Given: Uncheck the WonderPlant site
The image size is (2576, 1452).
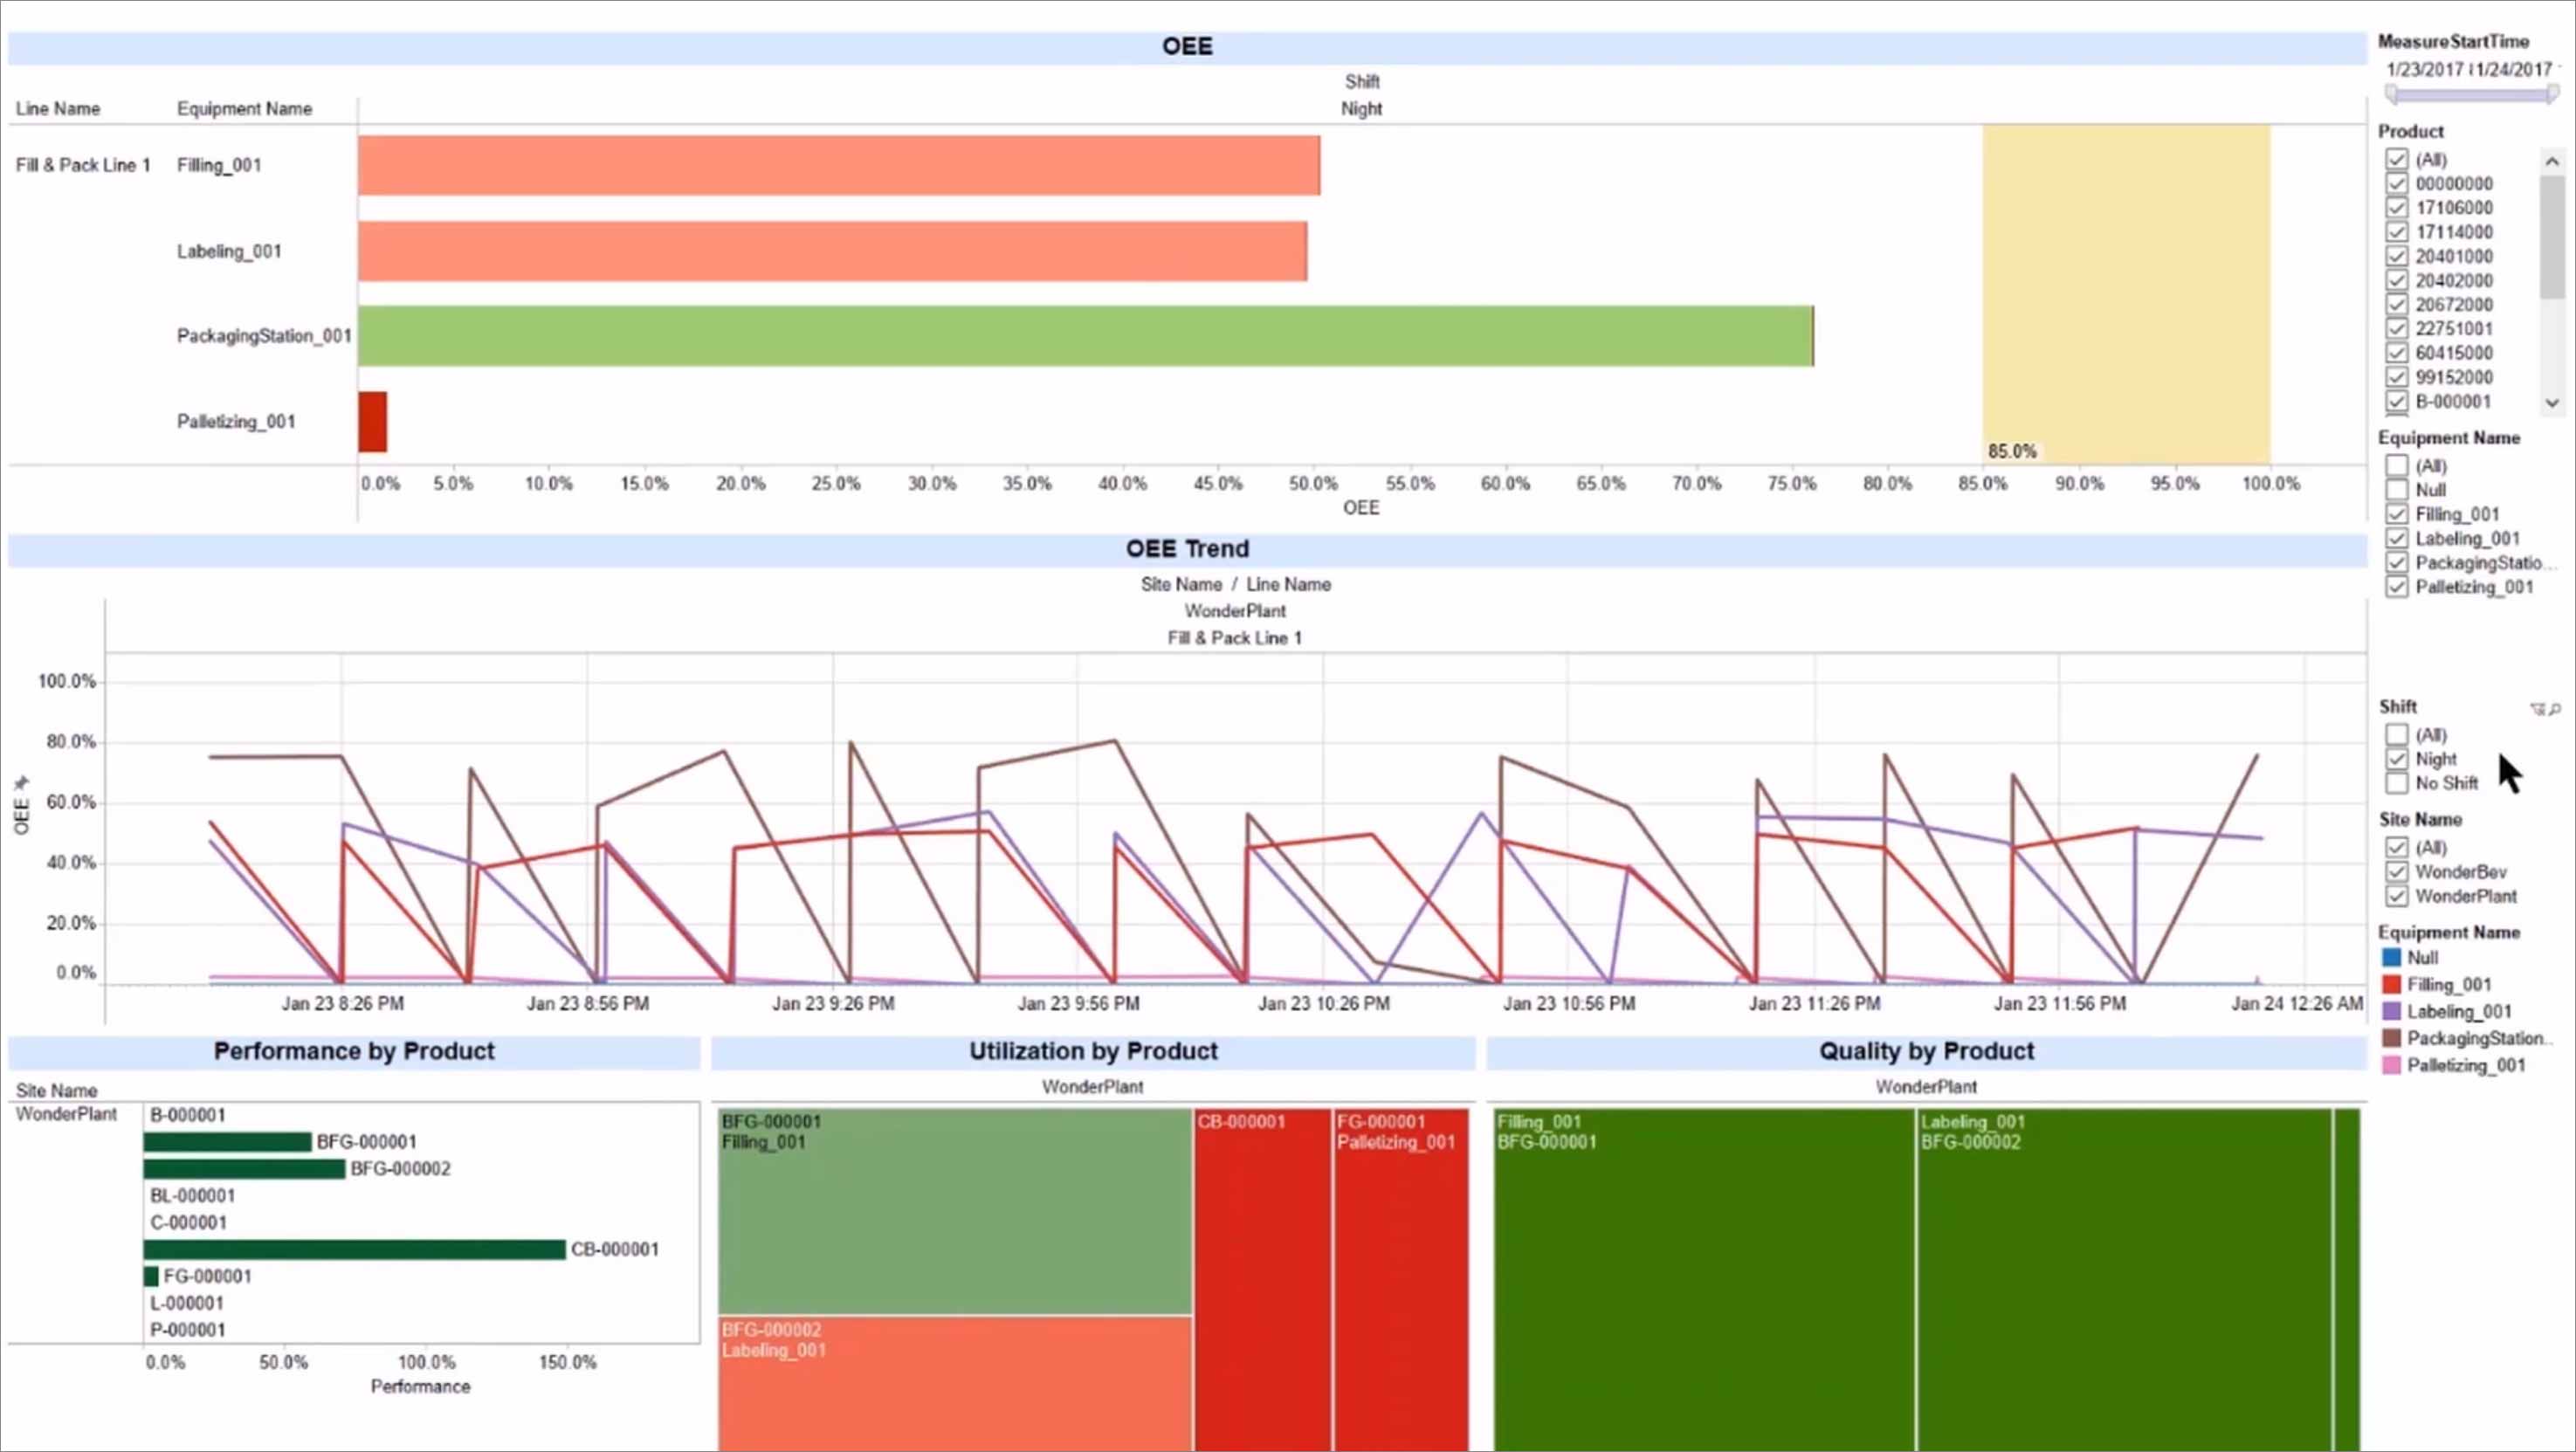Looking at the screenshot, I should pyautogui.click(x=2396, y=896).
